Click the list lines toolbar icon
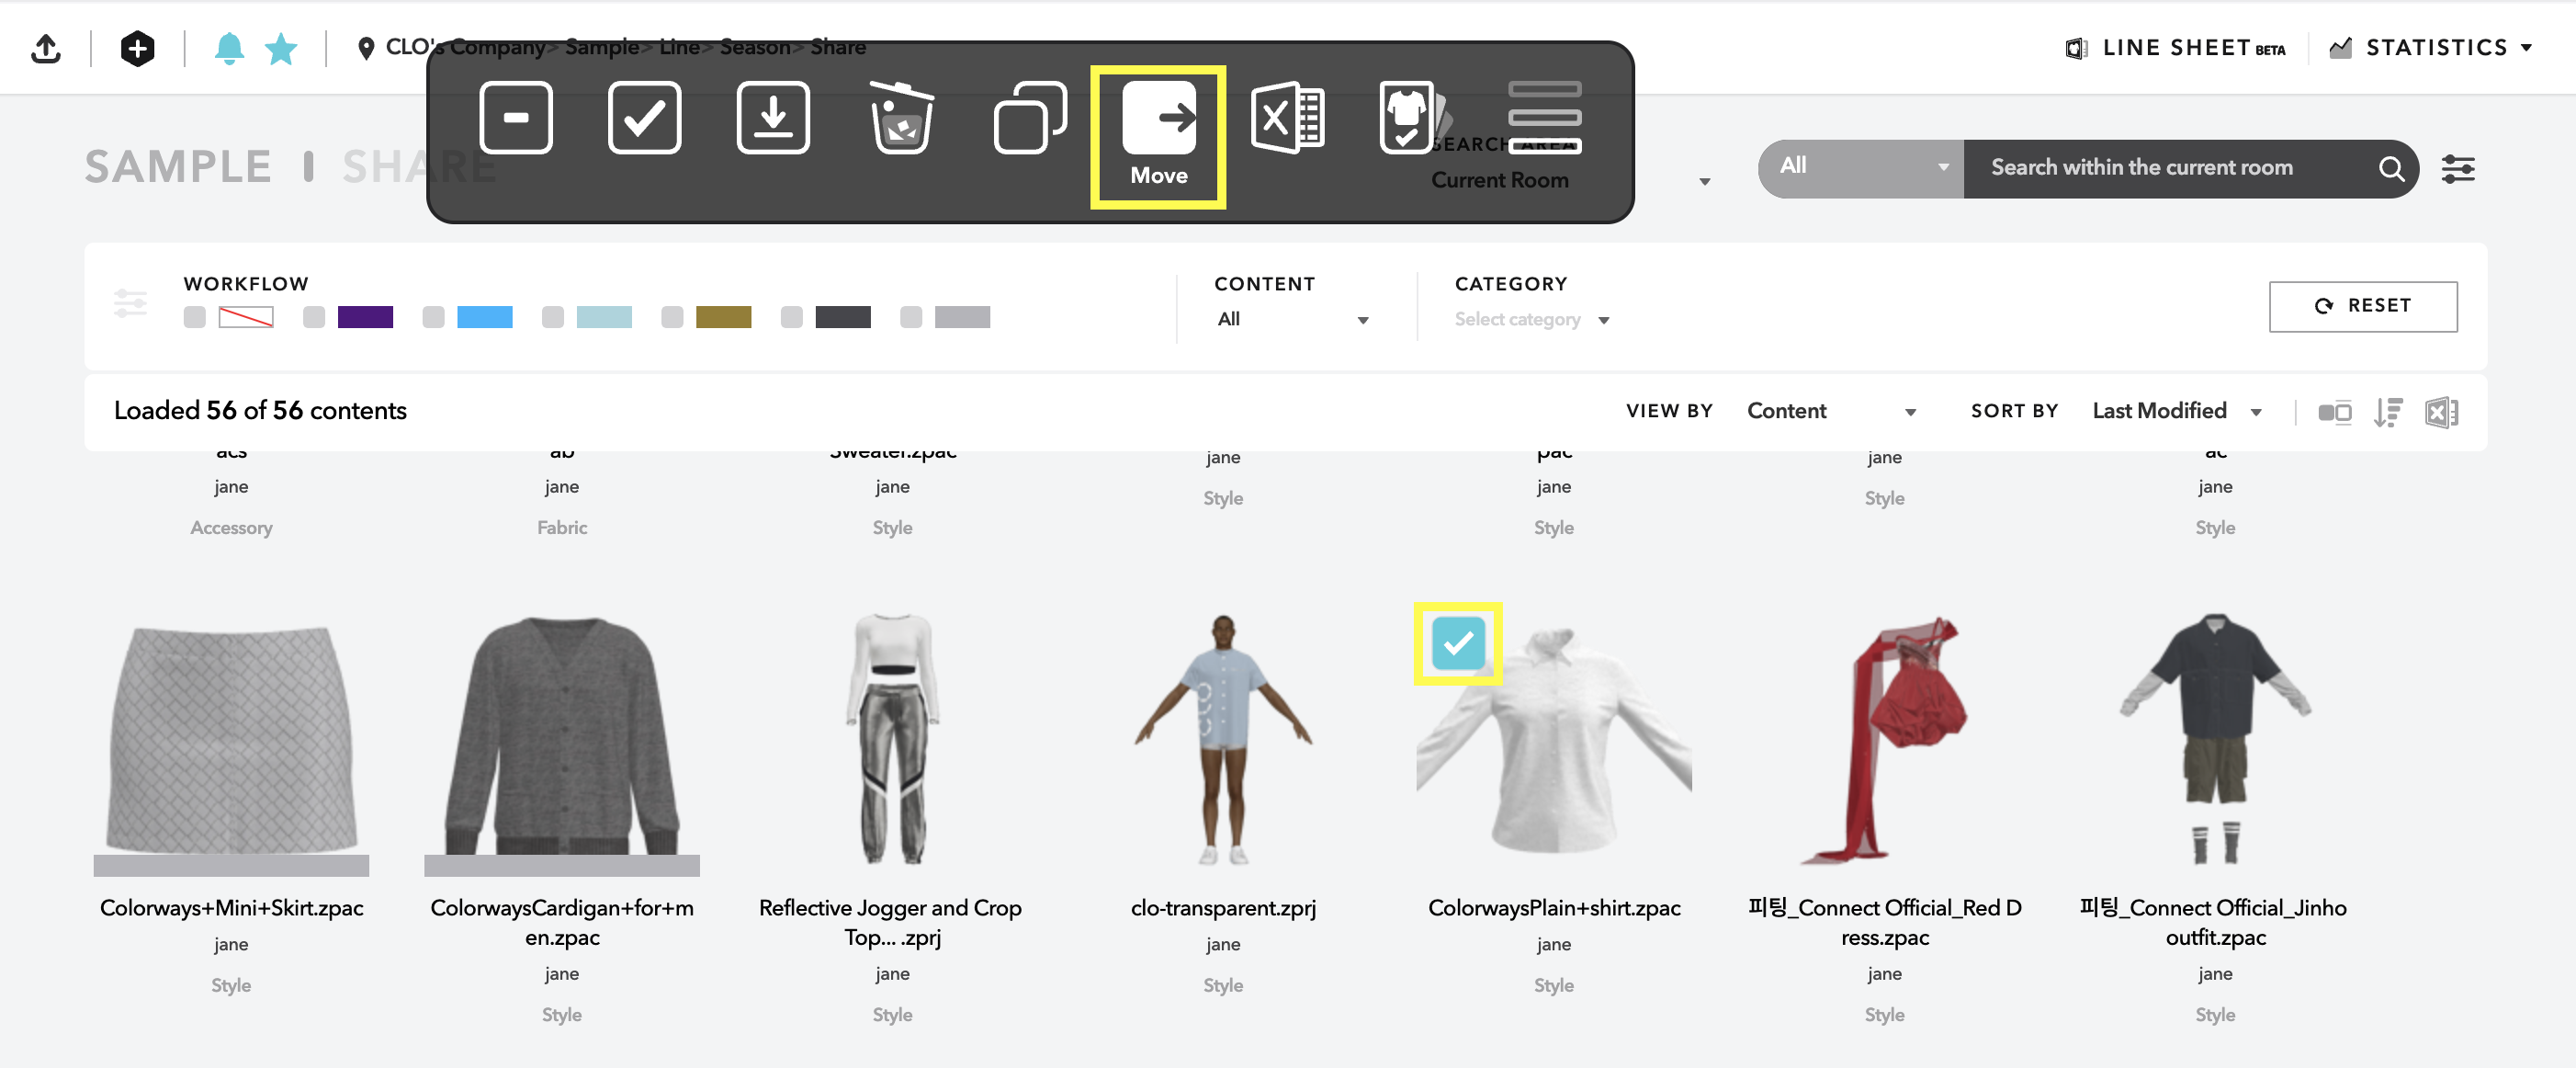Image resolution: width=2576 pixels, height=1068 pixels. click(1544, 118)
